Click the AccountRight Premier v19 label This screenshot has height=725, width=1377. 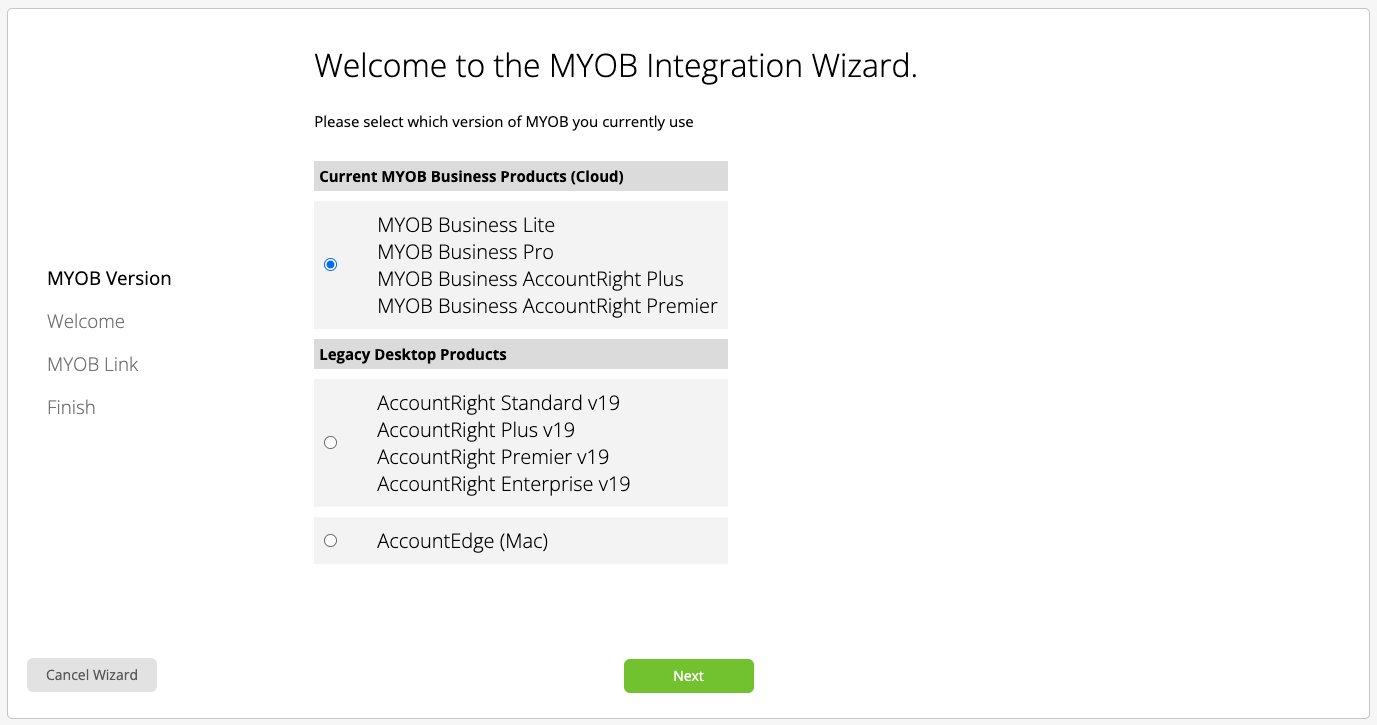[x=491, y=457]
